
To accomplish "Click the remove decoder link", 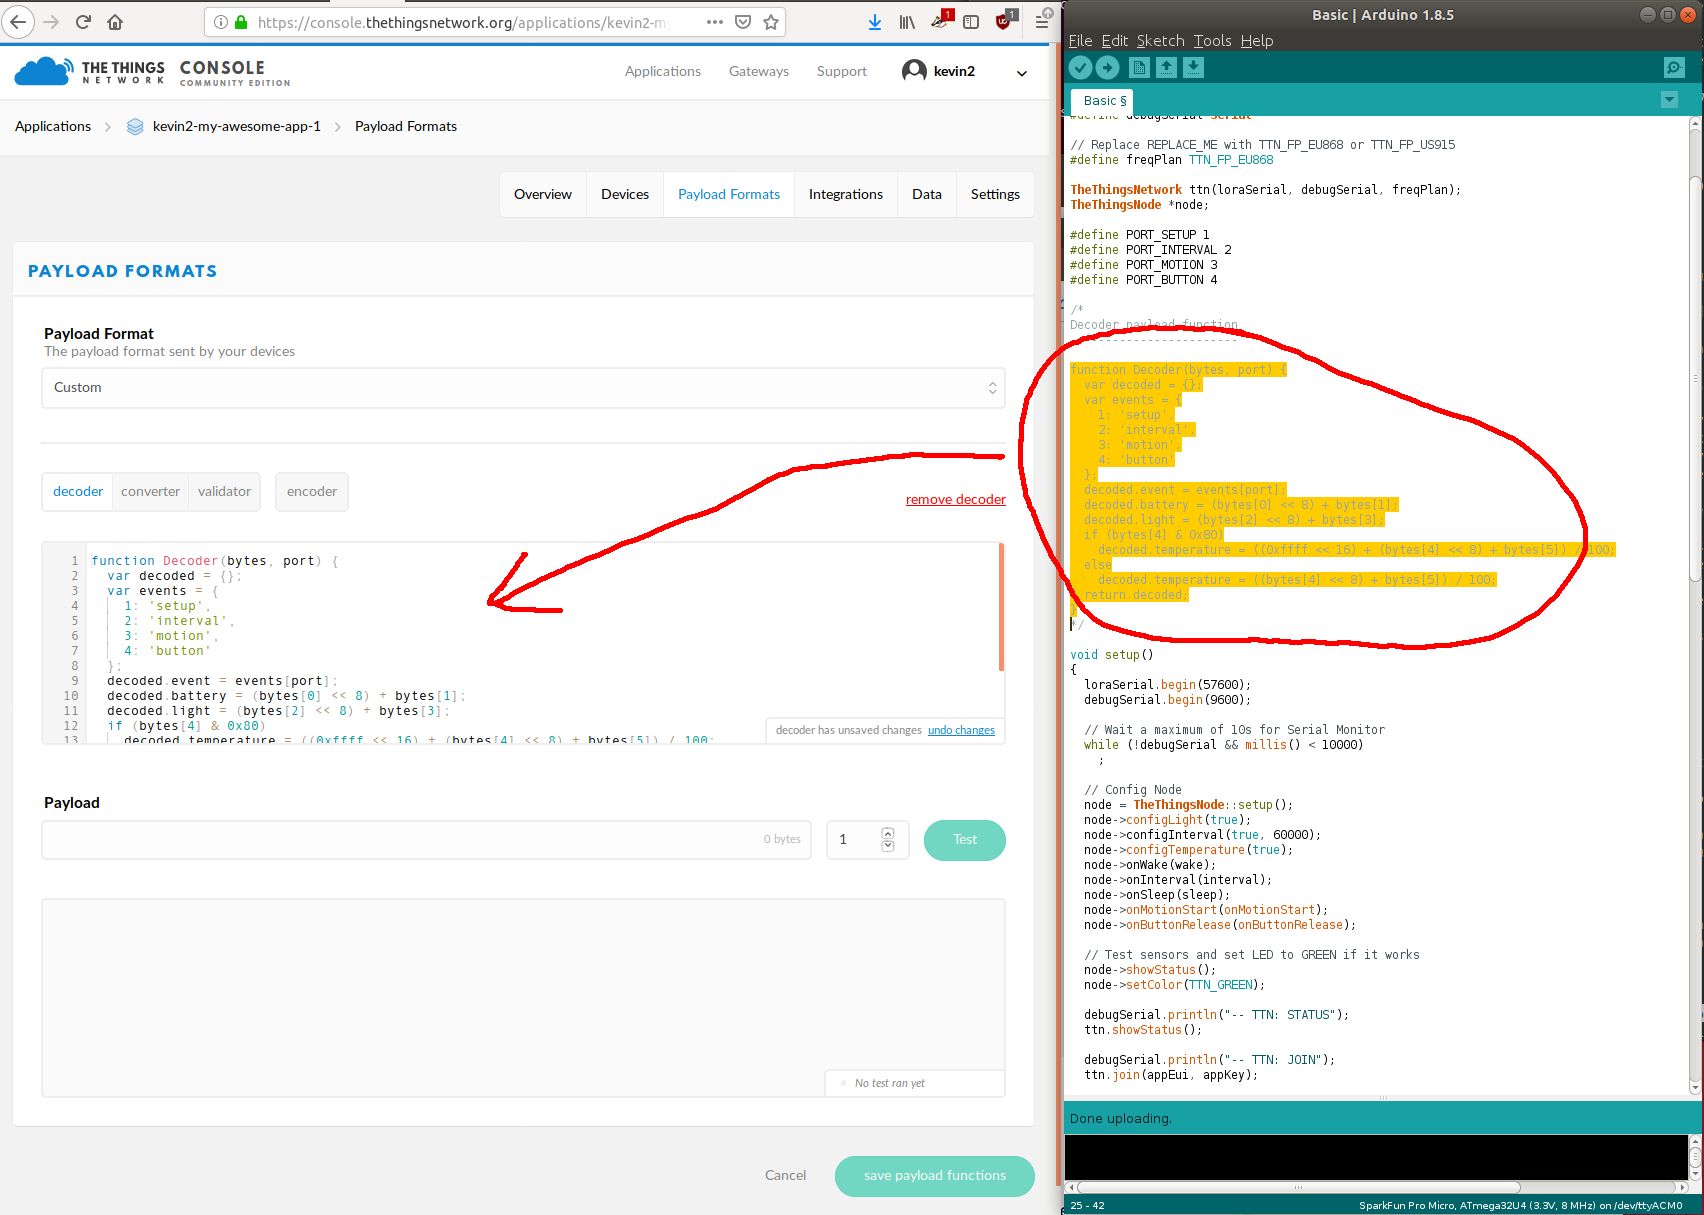I will 956,500.
